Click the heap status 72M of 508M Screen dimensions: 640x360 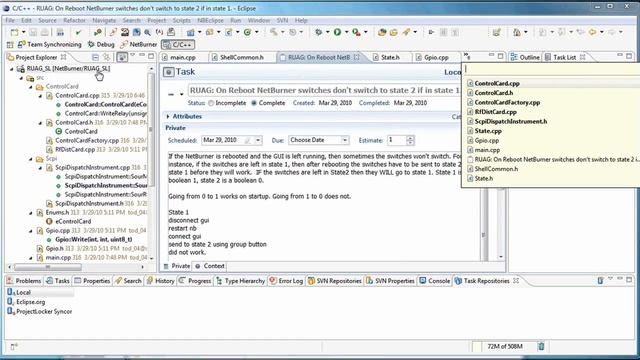pyautogui.click(x=504, y=347)
